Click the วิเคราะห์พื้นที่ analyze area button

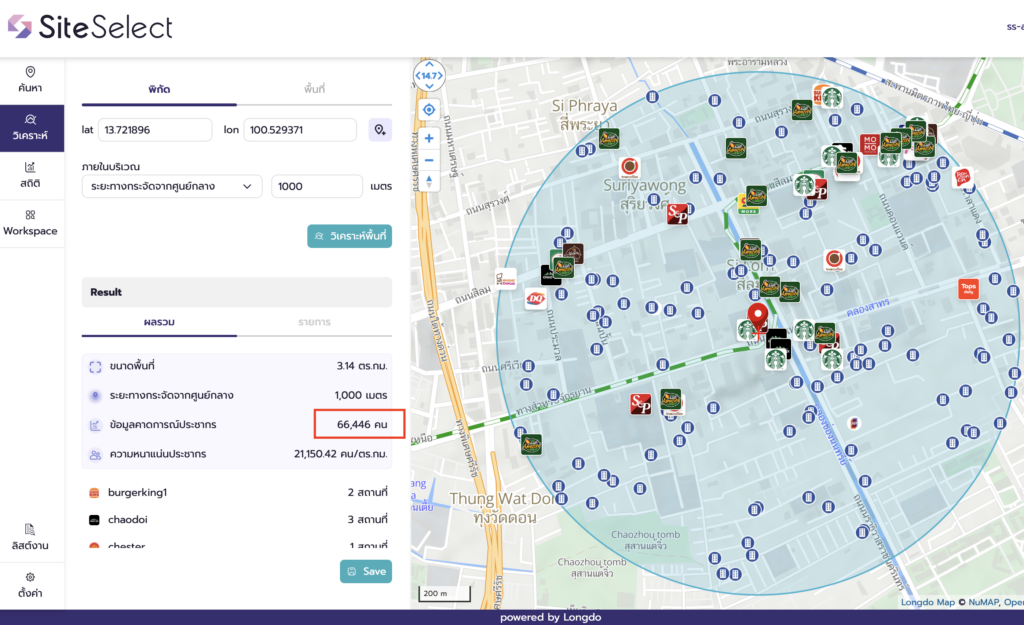[x=349, y=236]
